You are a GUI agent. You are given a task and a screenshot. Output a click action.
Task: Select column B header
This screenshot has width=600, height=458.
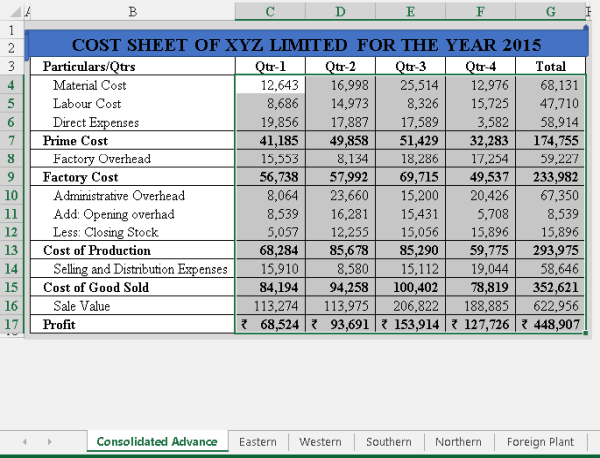click(133, 11)
